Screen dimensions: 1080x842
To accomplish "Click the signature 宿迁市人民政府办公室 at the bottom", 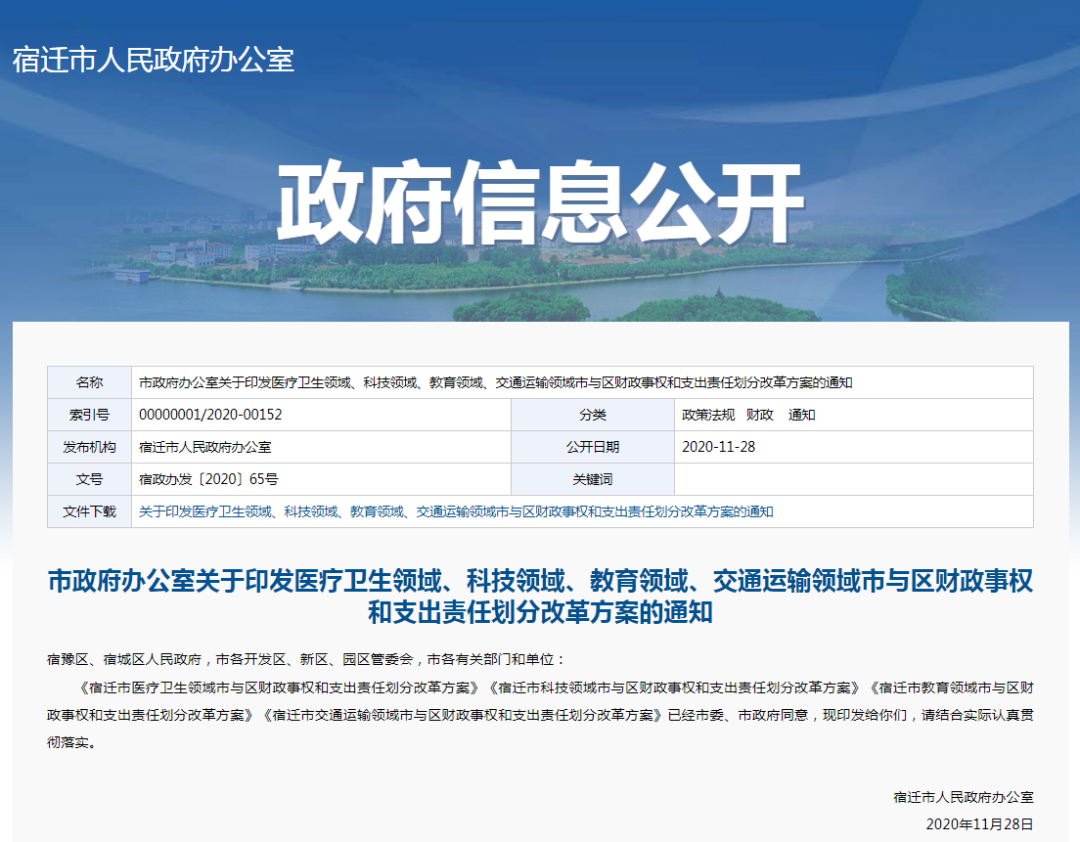I will point(964,797).
